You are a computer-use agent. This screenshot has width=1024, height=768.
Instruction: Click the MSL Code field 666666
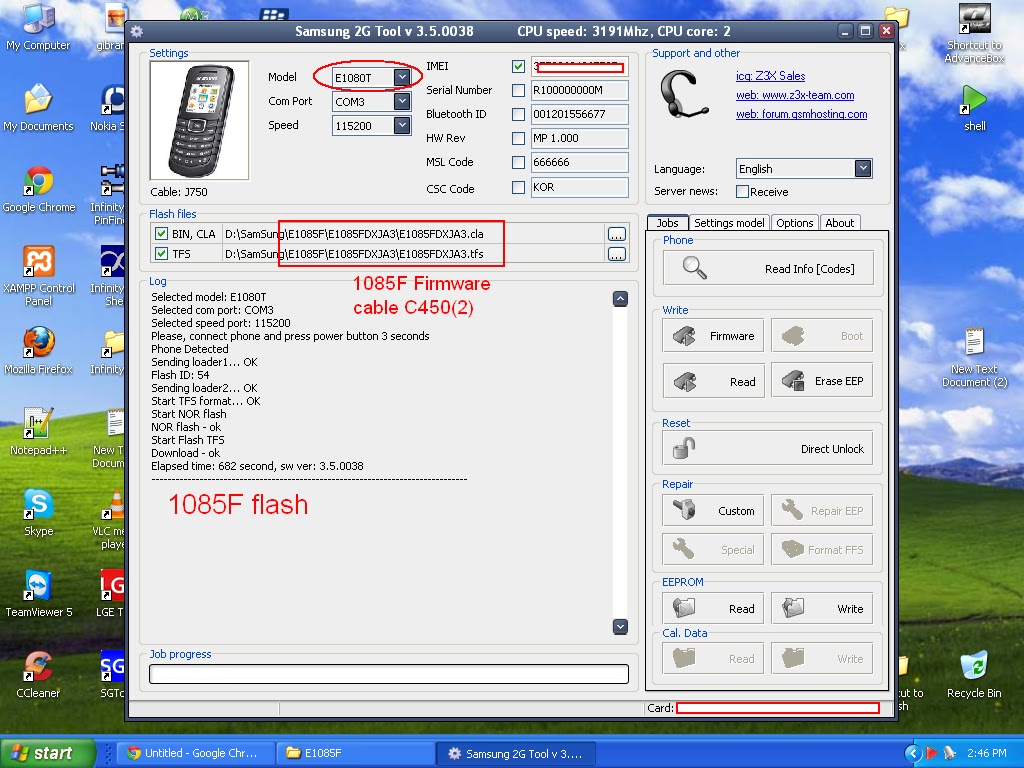(579, 162)
